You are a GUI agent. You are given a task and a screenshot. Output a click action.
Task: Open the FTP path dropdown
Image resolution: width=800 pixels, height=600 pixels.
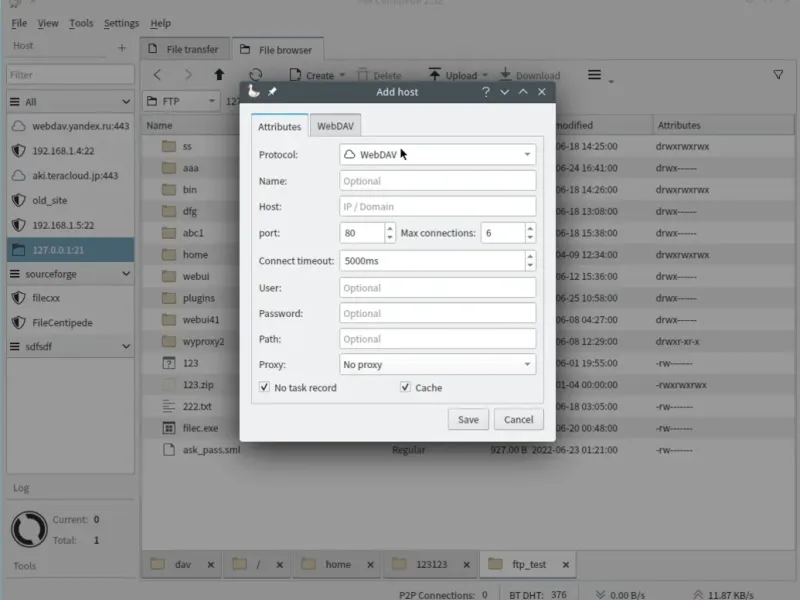(x=182, y=102)
